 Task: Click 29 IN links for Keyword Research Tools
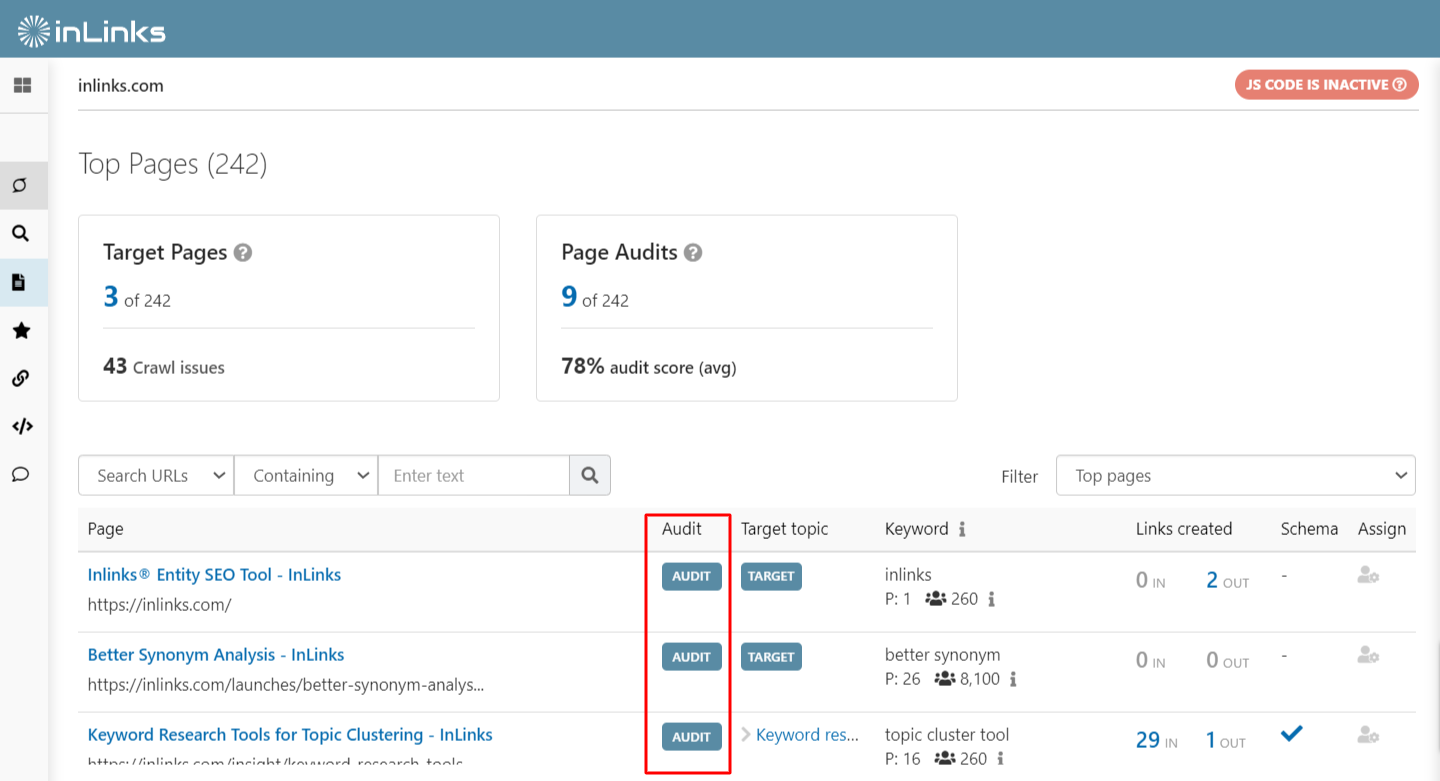[1157, 740]
